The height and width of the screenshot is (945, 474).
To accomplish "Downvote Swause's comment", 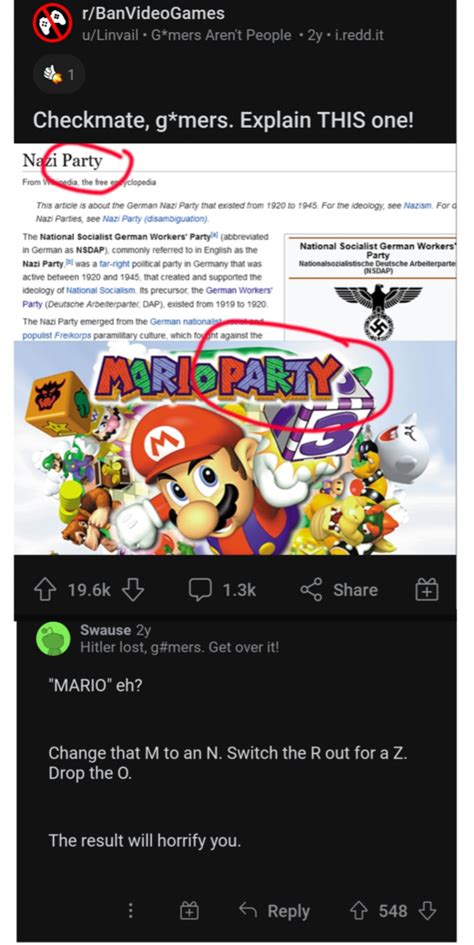I will [x=427, y=911].
